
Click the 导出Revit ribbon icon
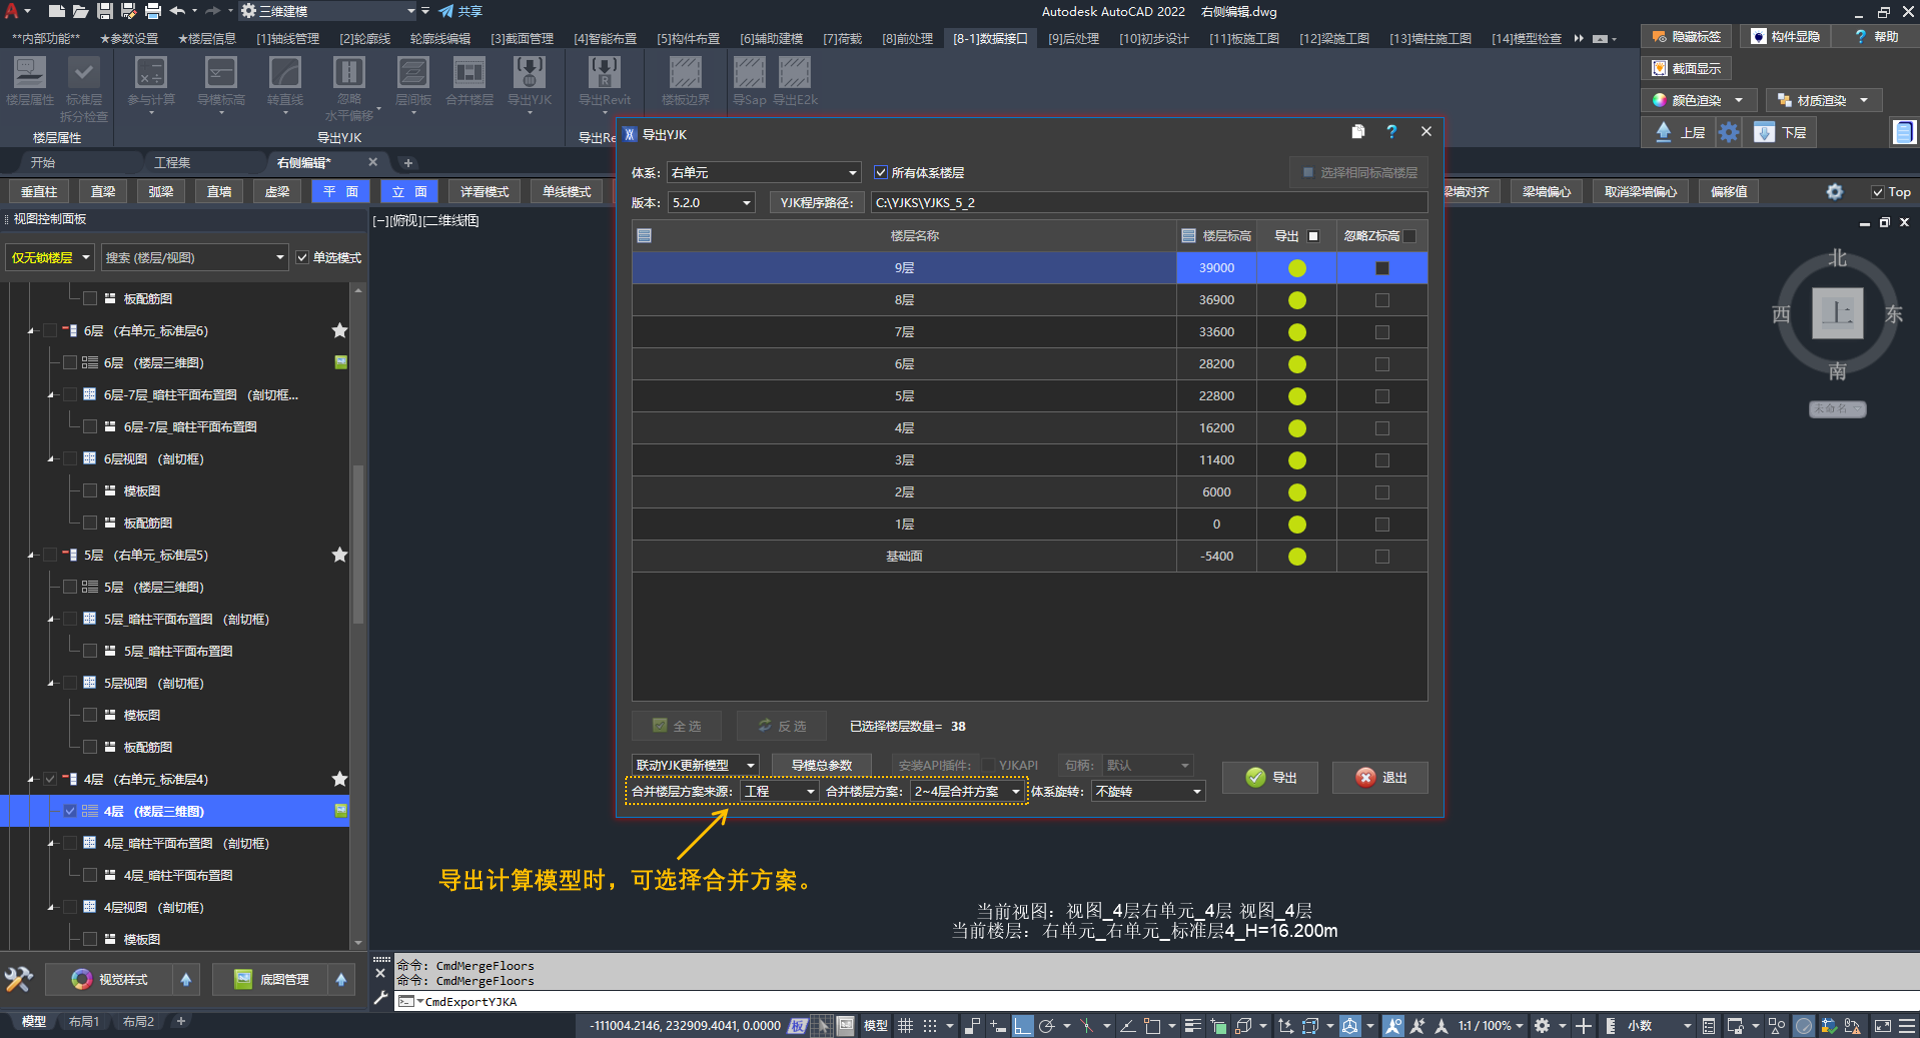(x=604, y=74)
